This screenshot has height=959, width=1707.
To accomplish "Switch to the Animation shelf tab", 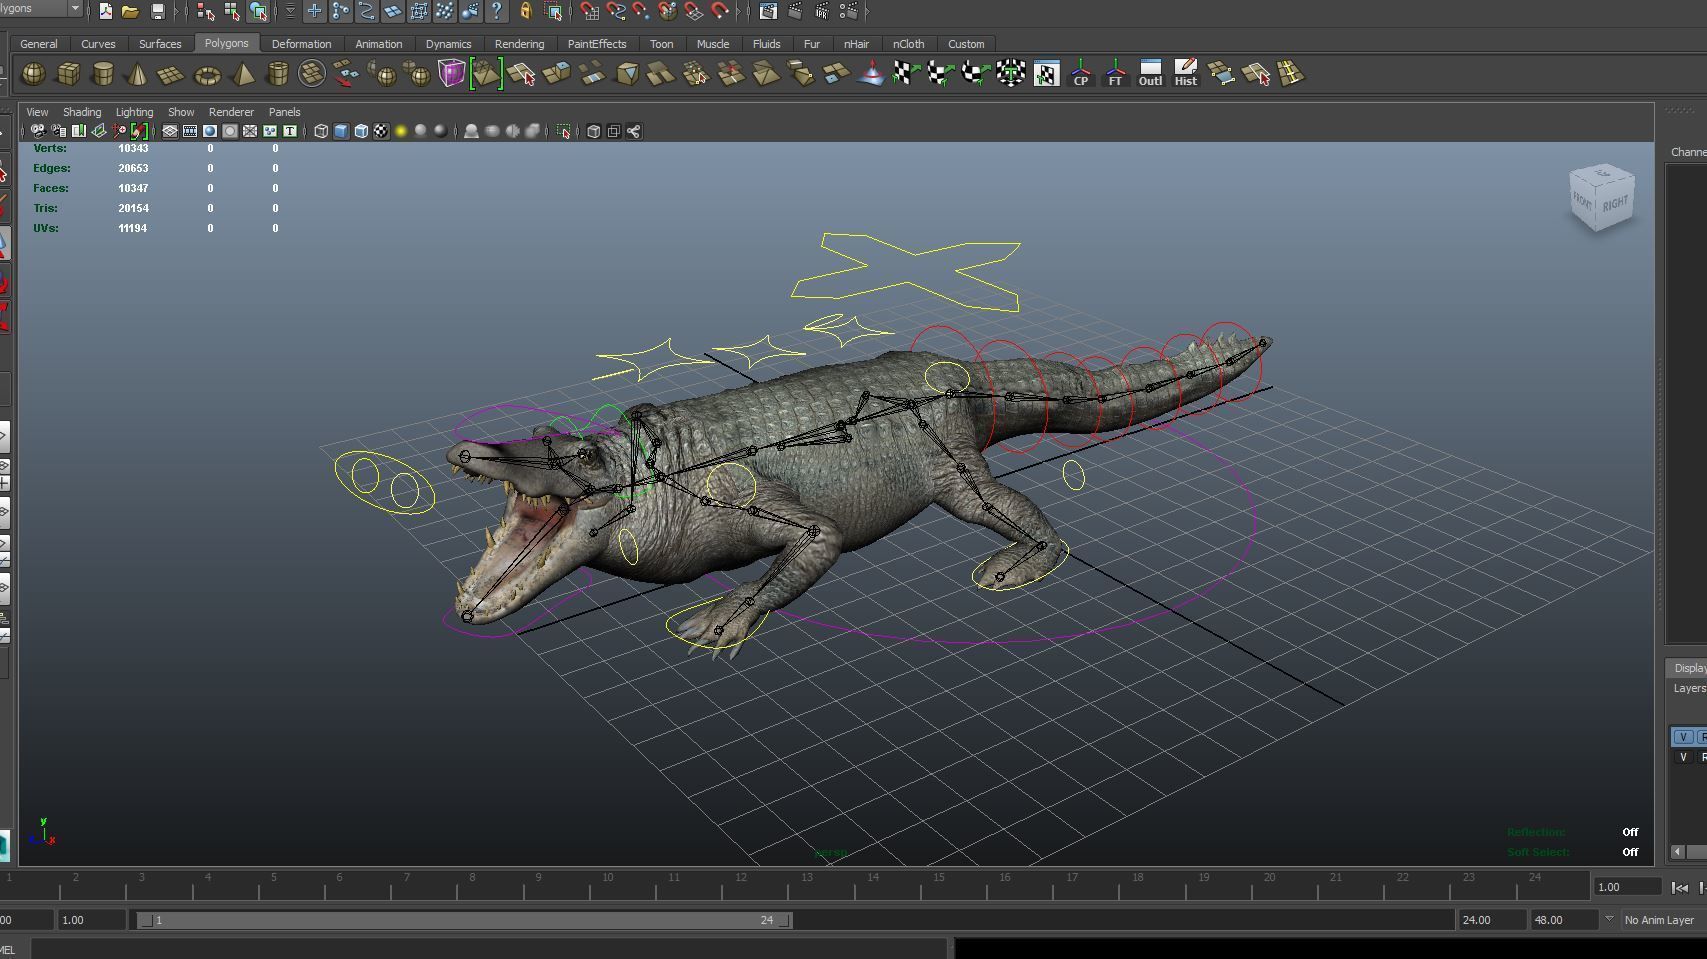I will pyautogui.click(x=379, y=44).
